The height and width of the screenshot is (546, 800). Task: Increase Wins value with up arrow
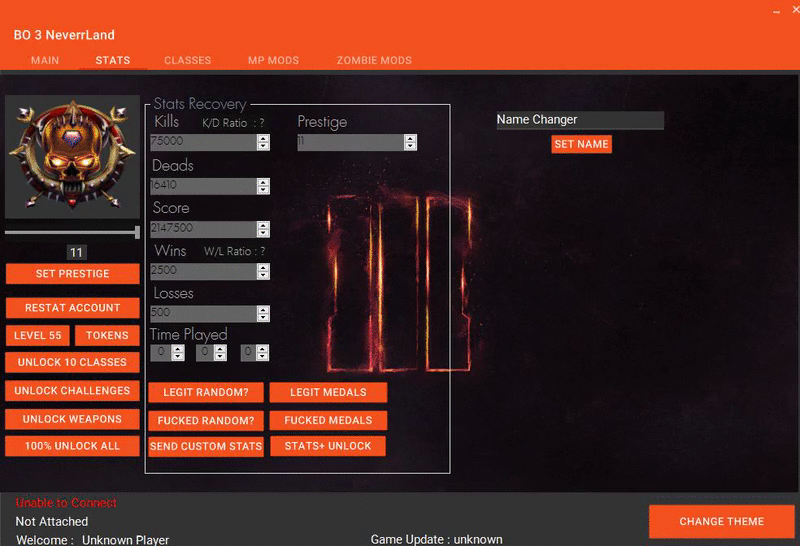(263, 267)
